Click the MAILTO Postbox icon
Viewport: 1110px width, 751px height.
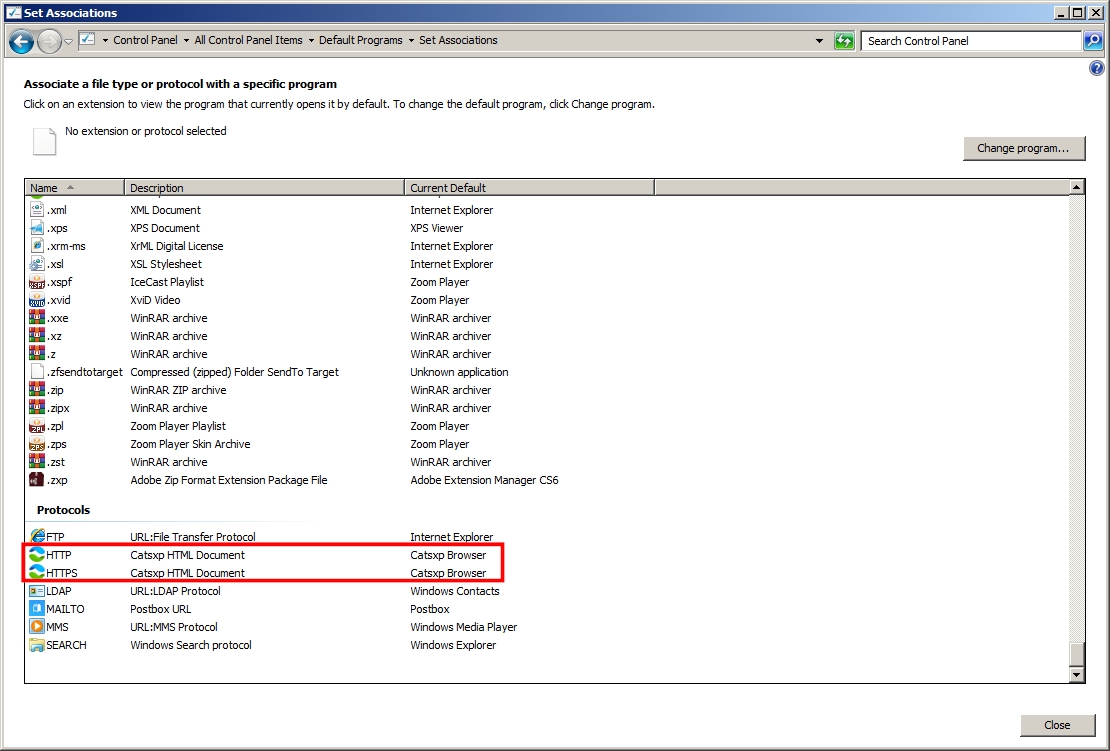click(x=37, y=609)
